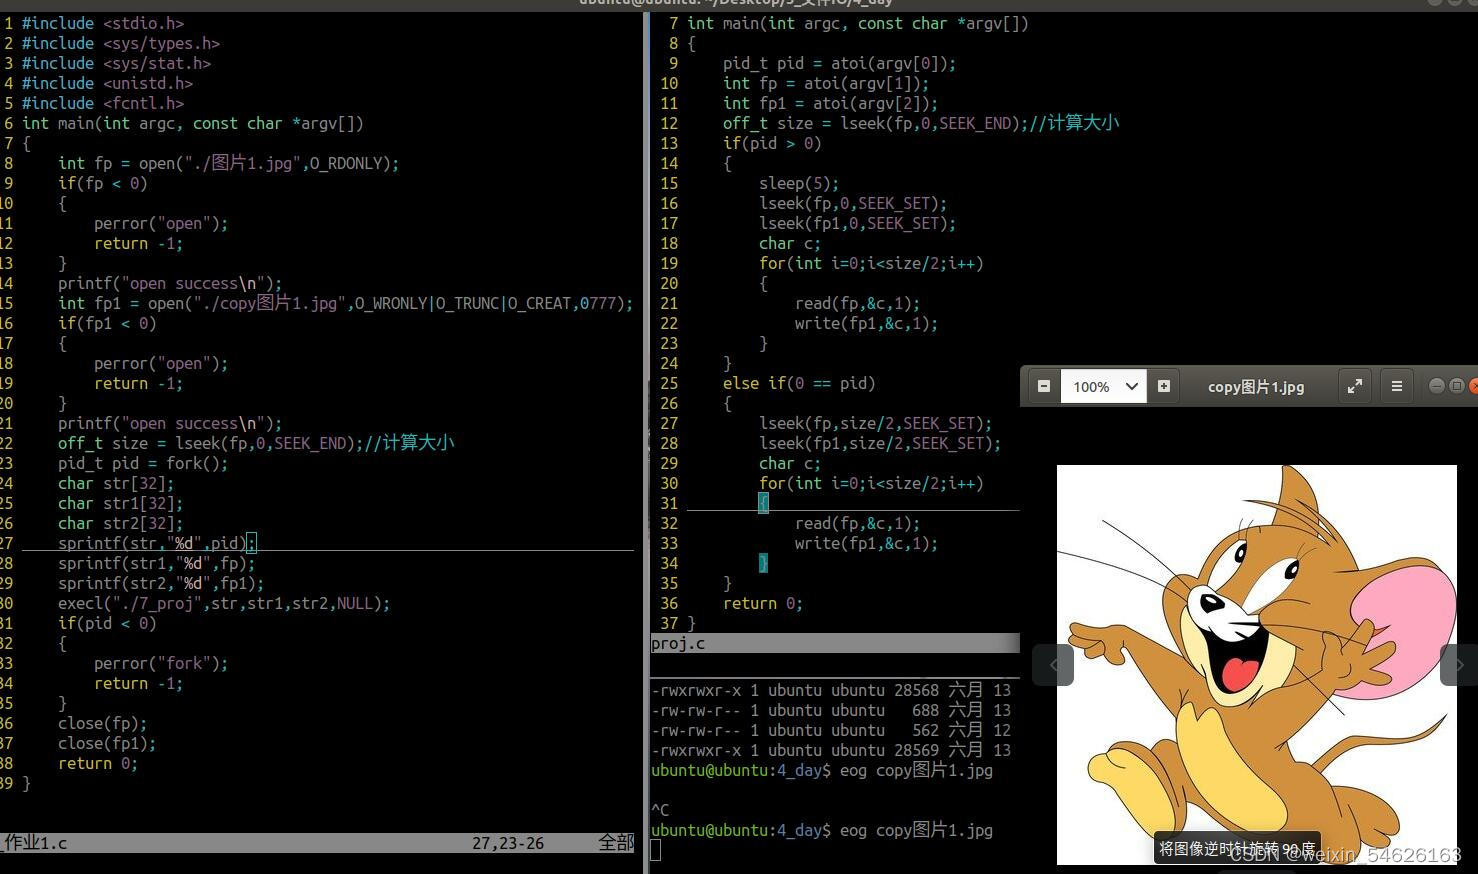The height and width of the screenshot is (874, 1478).
Task: Click terminal row with file size 688
Action: [x=831, y=710]
